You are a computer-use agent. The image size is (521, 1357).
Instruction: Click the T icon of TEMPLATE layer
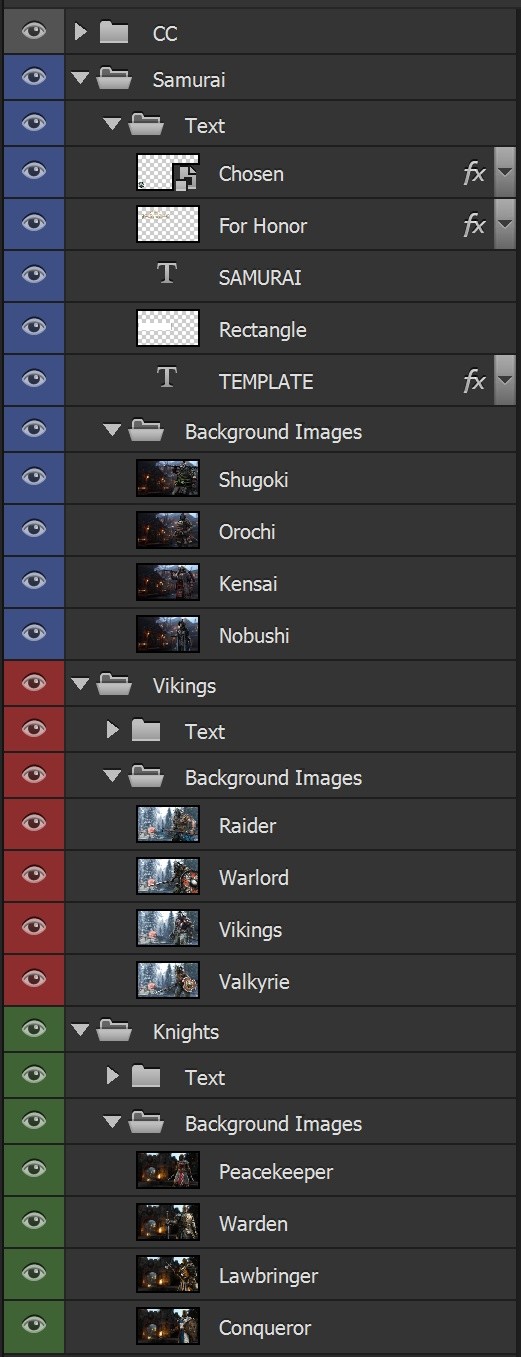(167, 378)
